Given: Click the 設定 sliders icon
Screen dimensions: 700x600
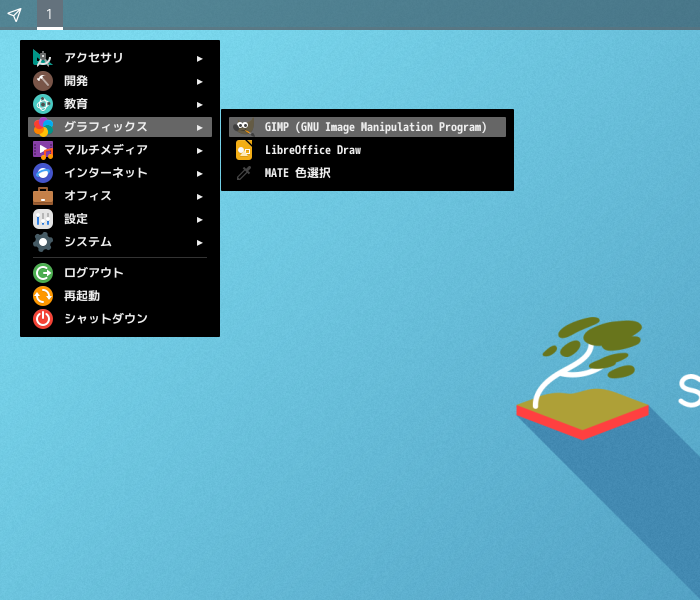Looking at the screenshot, I should click(43, 219).
